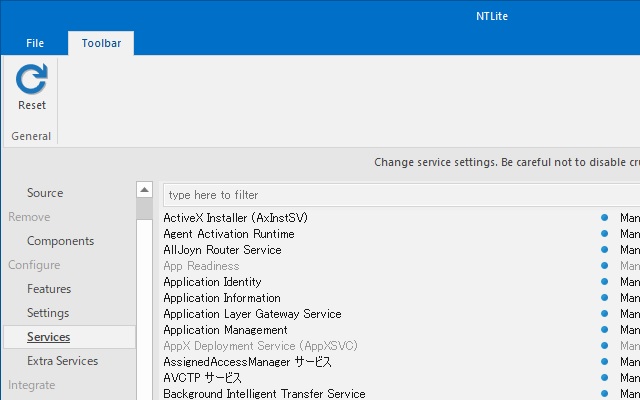640x400 pixels.
Task: Open startup mode dropdown for AllJoyn Router Service
Action: (x=630, y=250)
